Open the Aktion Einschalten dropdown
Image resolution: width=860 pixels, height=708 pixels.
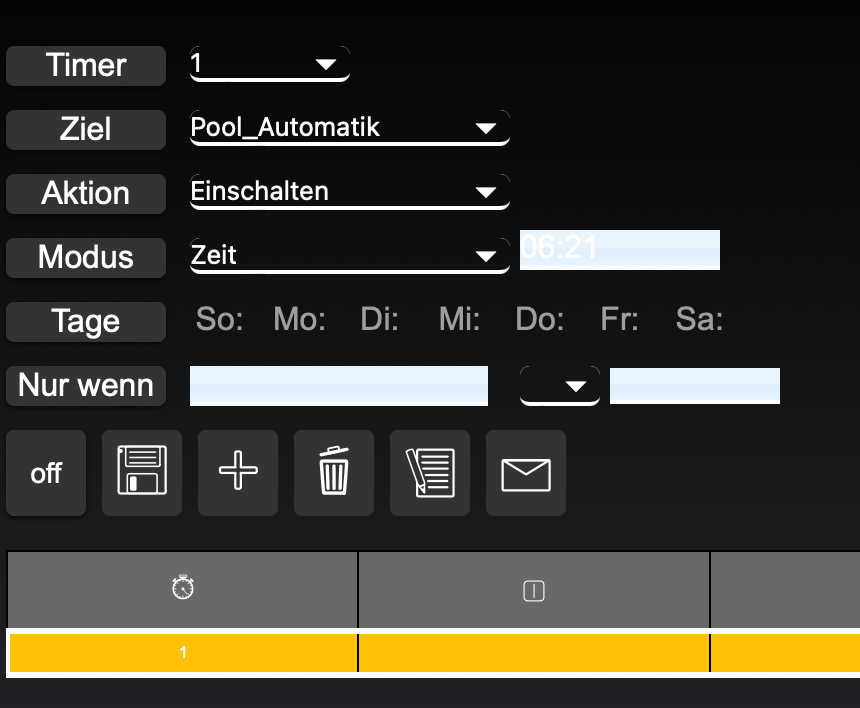tap(350, 192)
